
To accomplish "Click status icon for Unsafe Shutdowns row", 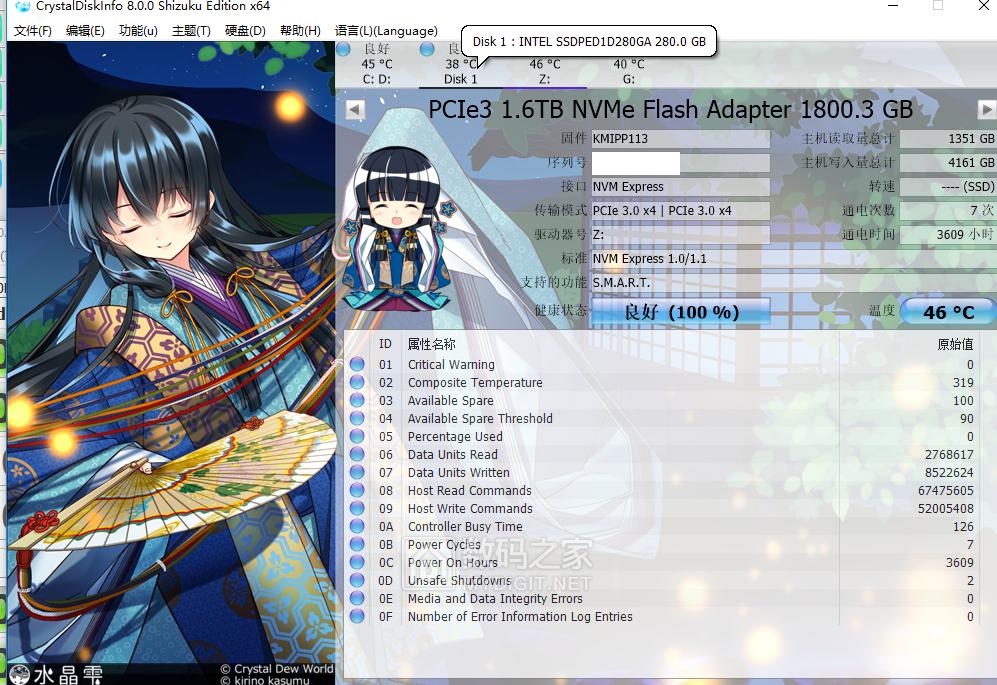I will point(357,580).
